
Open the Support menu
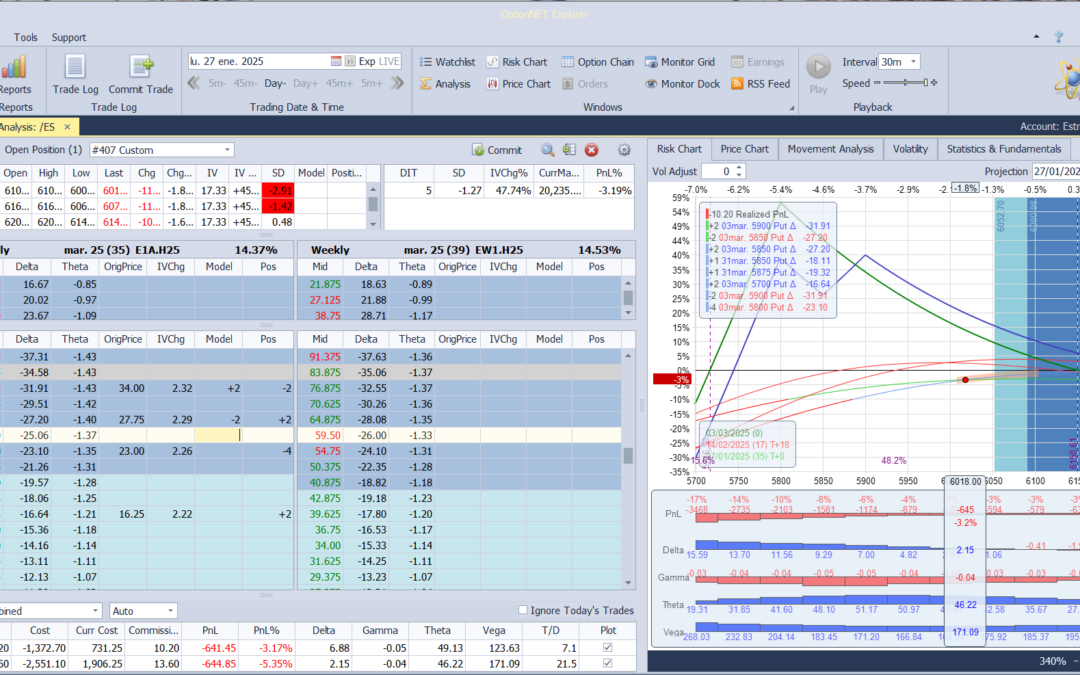click(69, 37)
